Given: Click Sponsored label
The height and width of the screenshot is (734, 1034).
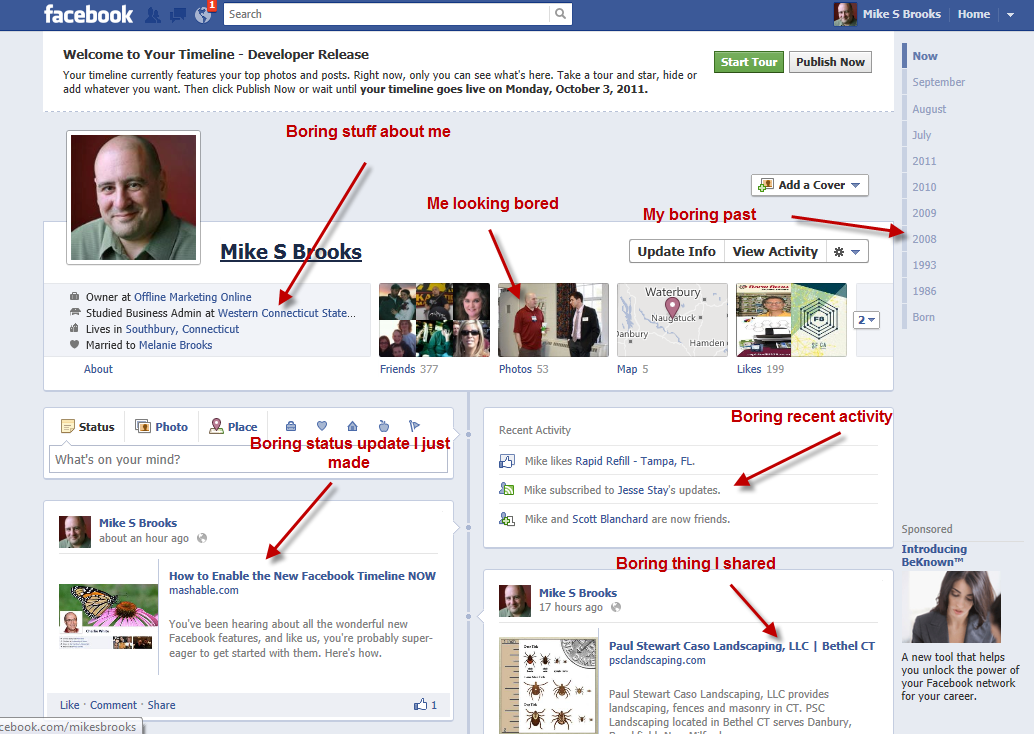Looking at the screenshot, I should coord(927,529).
